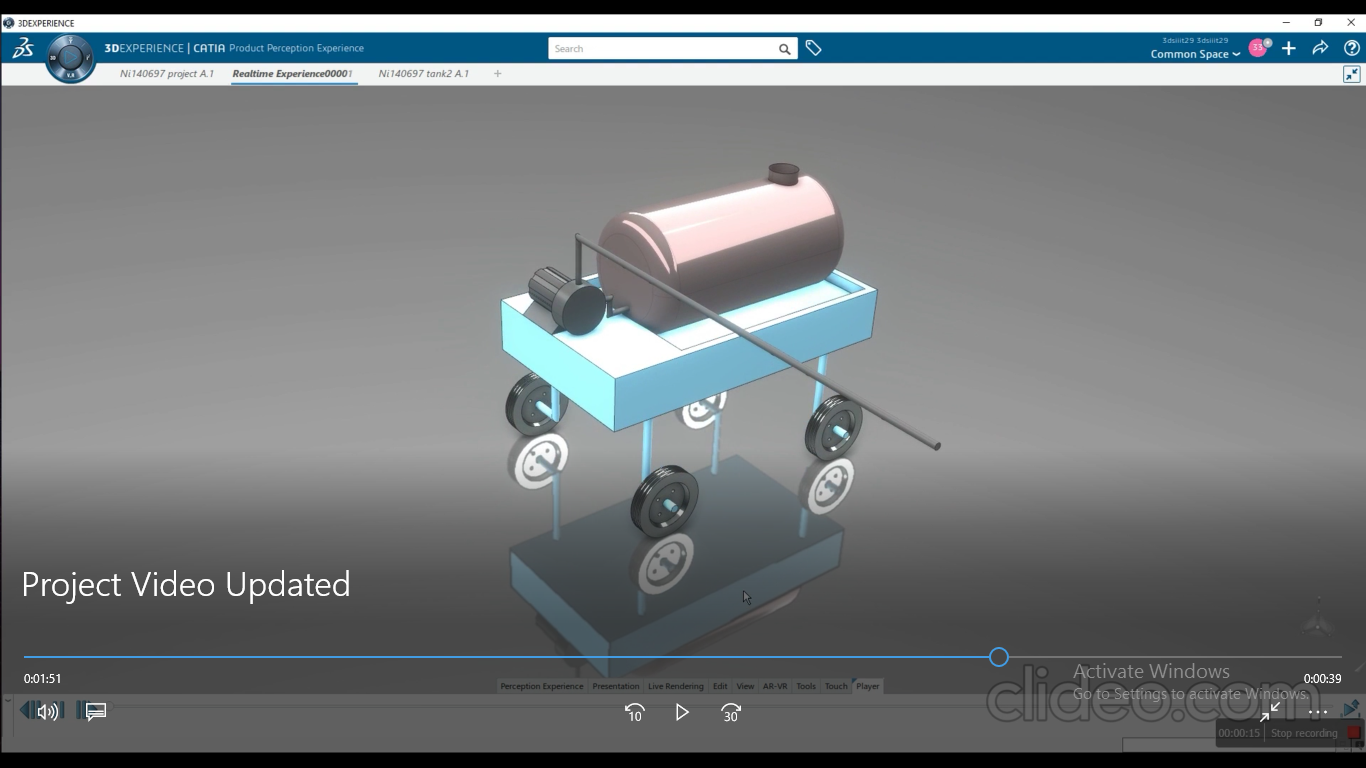The width and height of the screenshot is (1366, 768).
Task: Click the collapse panel icon at top right
Action: pos(1351,74)
